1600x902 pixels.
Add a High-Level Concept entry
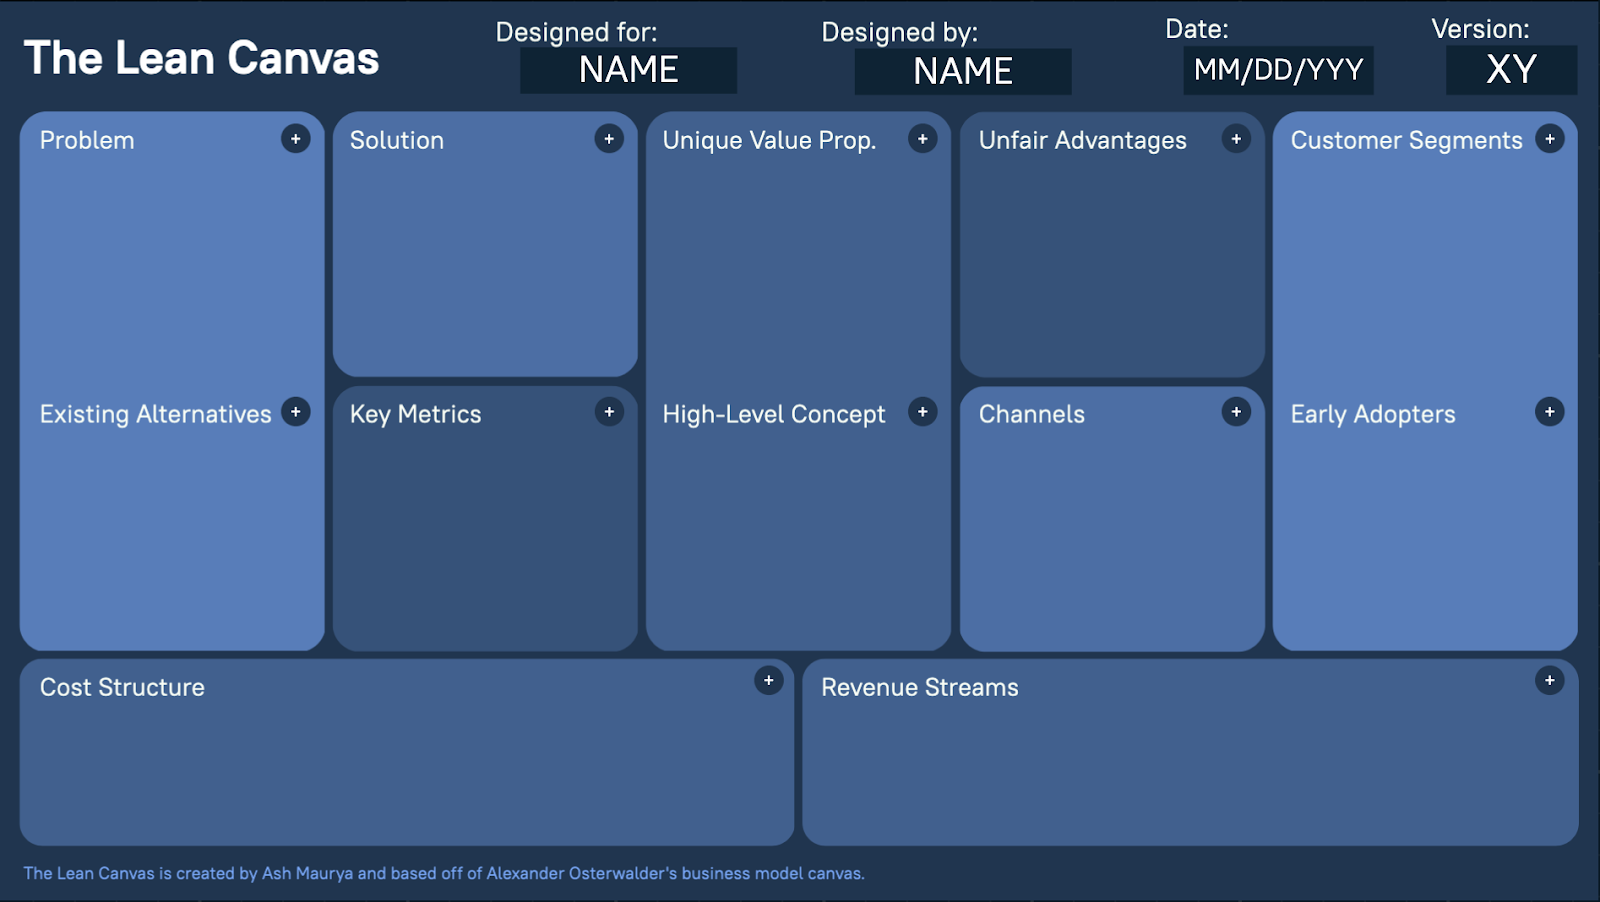pos(923,412)
